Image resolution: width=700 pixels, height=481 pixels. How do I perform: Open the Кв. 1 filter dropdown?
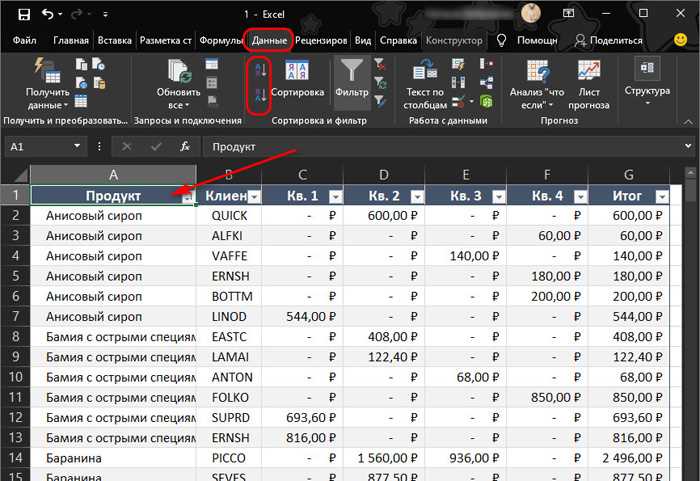(x=336, y=197)
